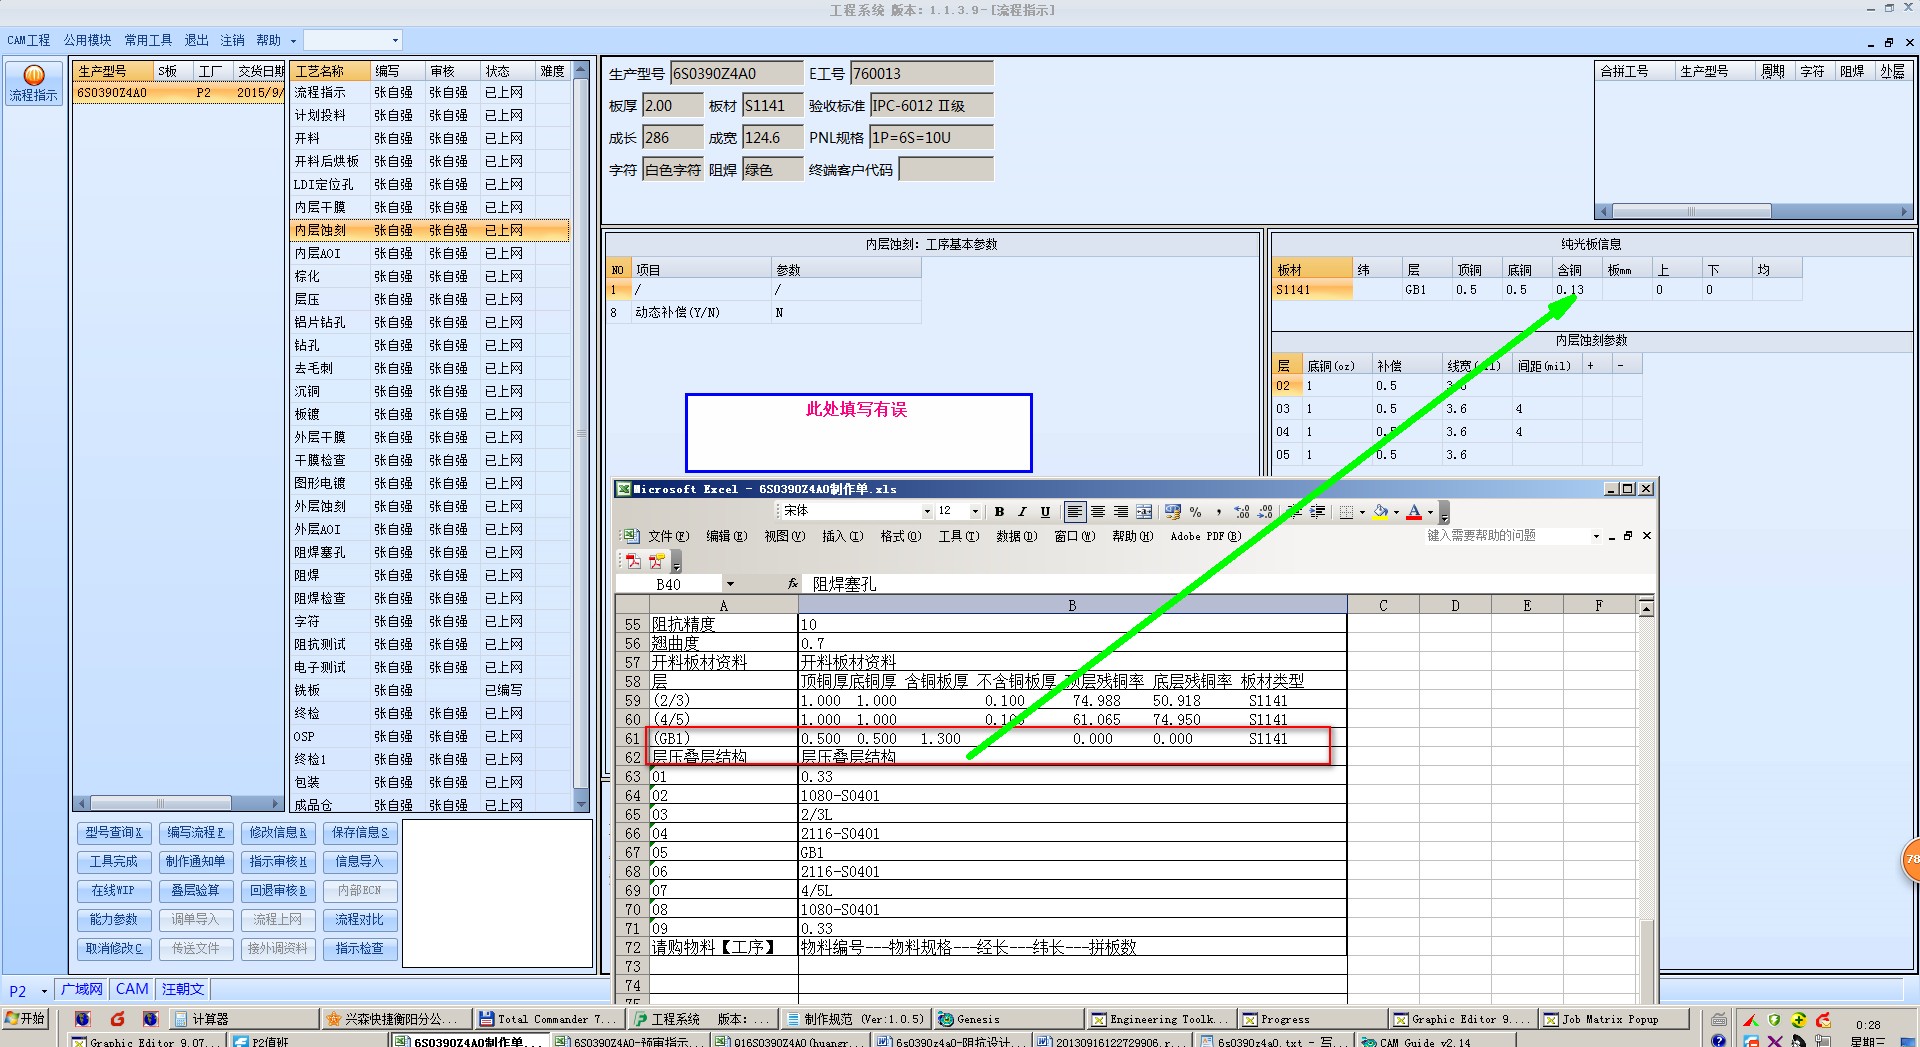
Task: Click the 保存信息 button
Action: [360, 833]
